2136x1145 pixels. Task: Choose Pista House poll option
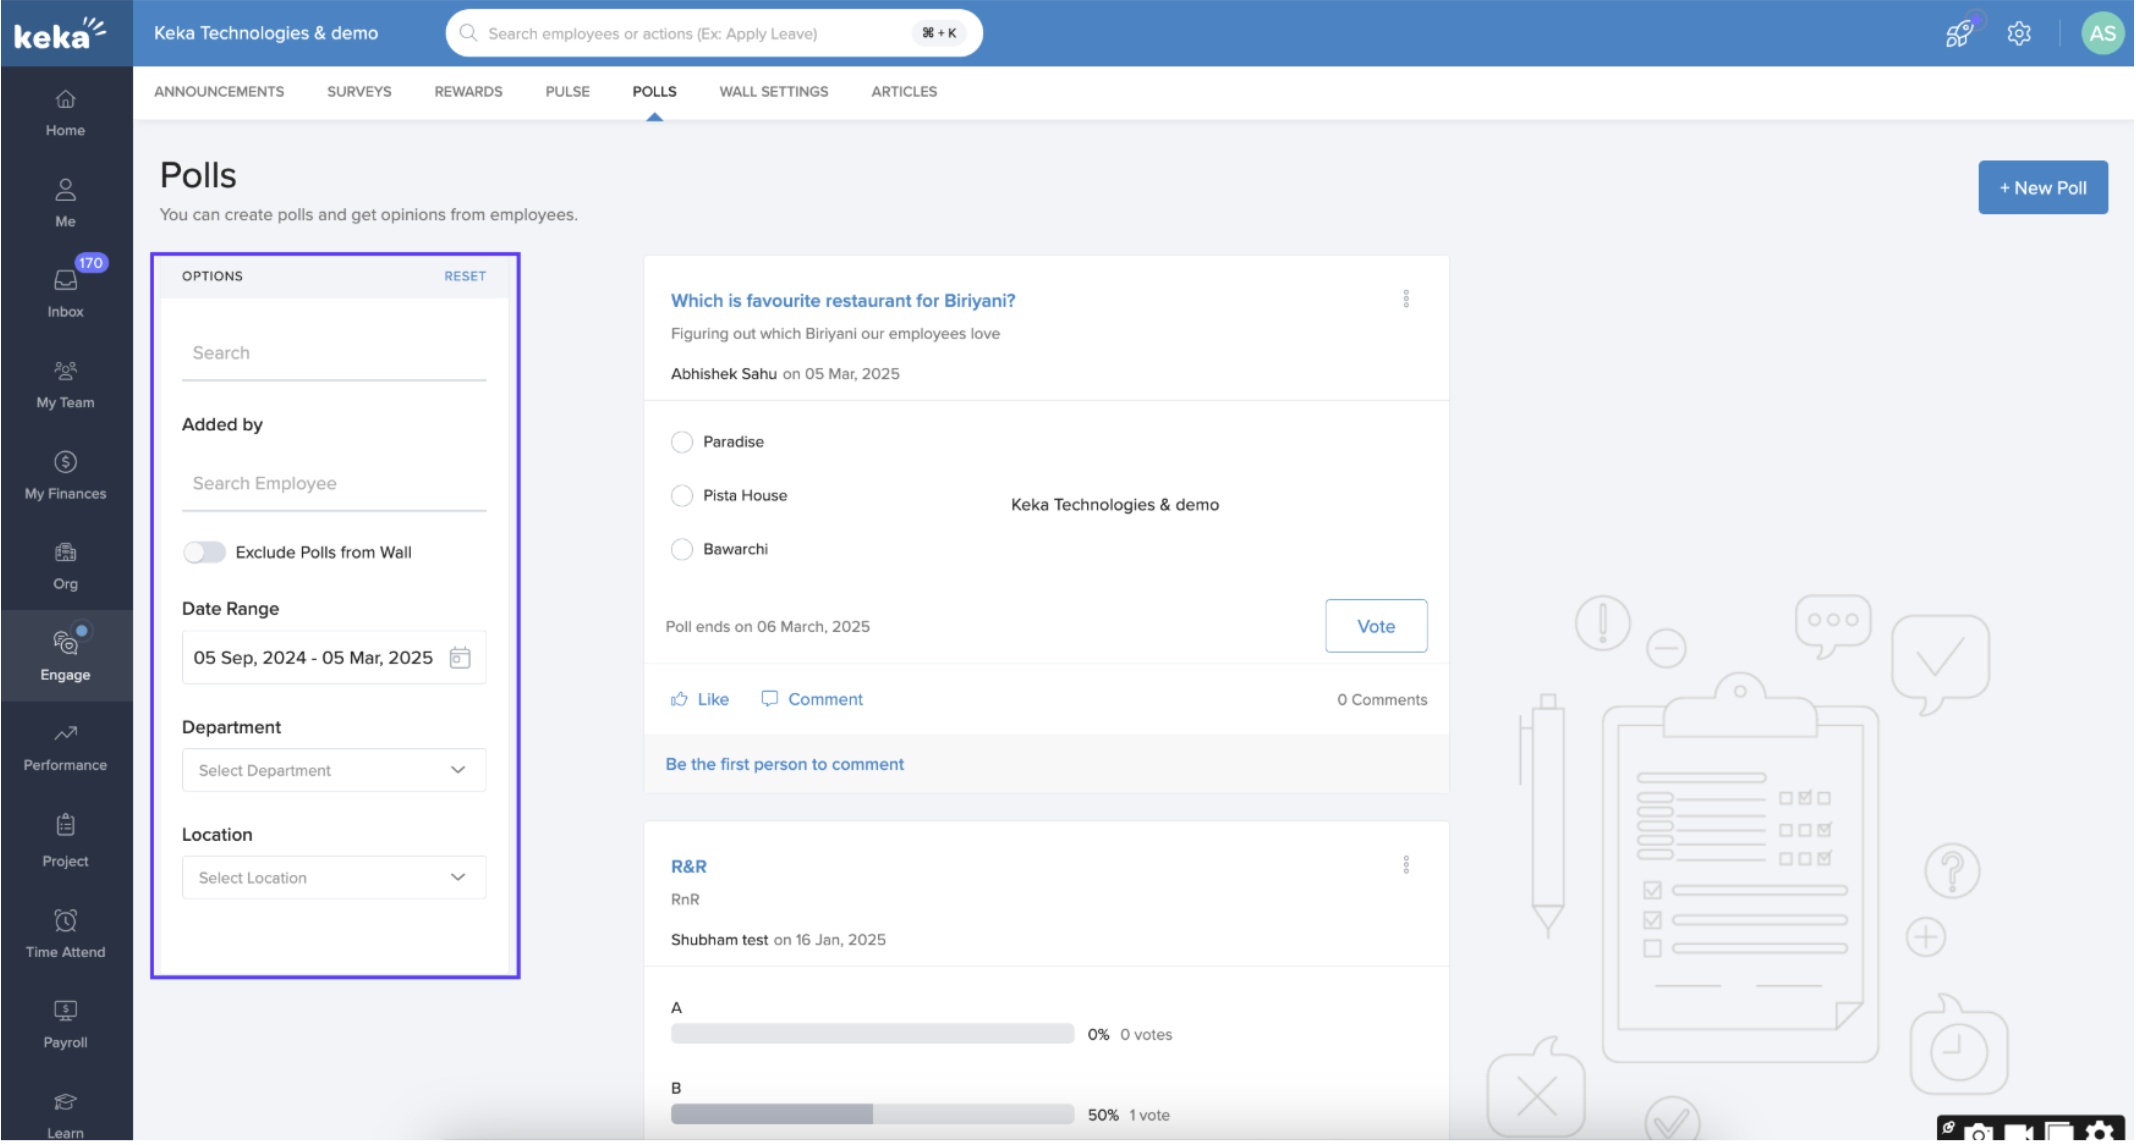point(681,495)
